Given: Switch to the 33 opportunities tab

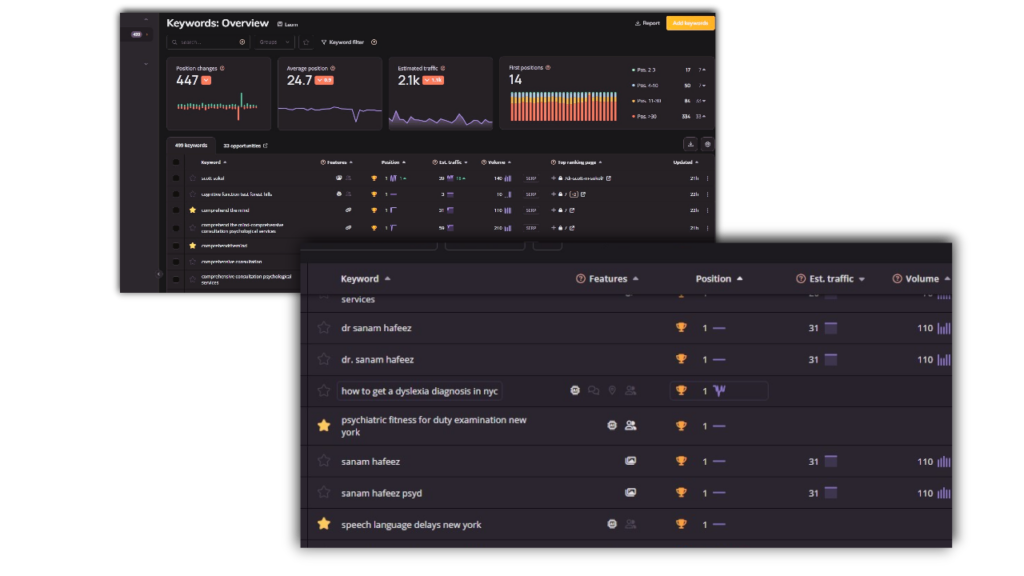Looking at the screenshot, I should (241, 145).
